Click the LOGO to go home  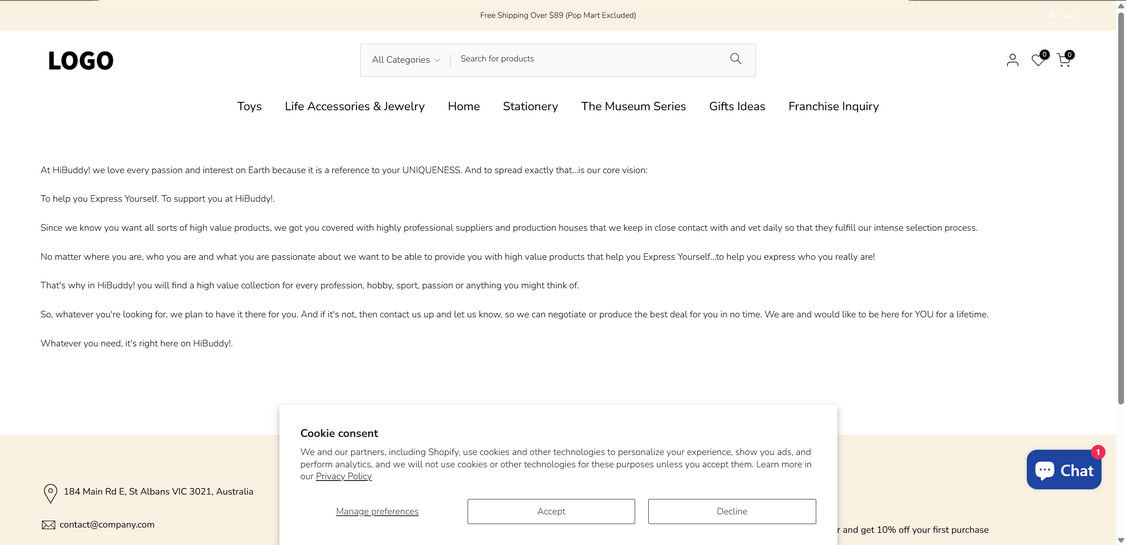(x=81, y=61)
